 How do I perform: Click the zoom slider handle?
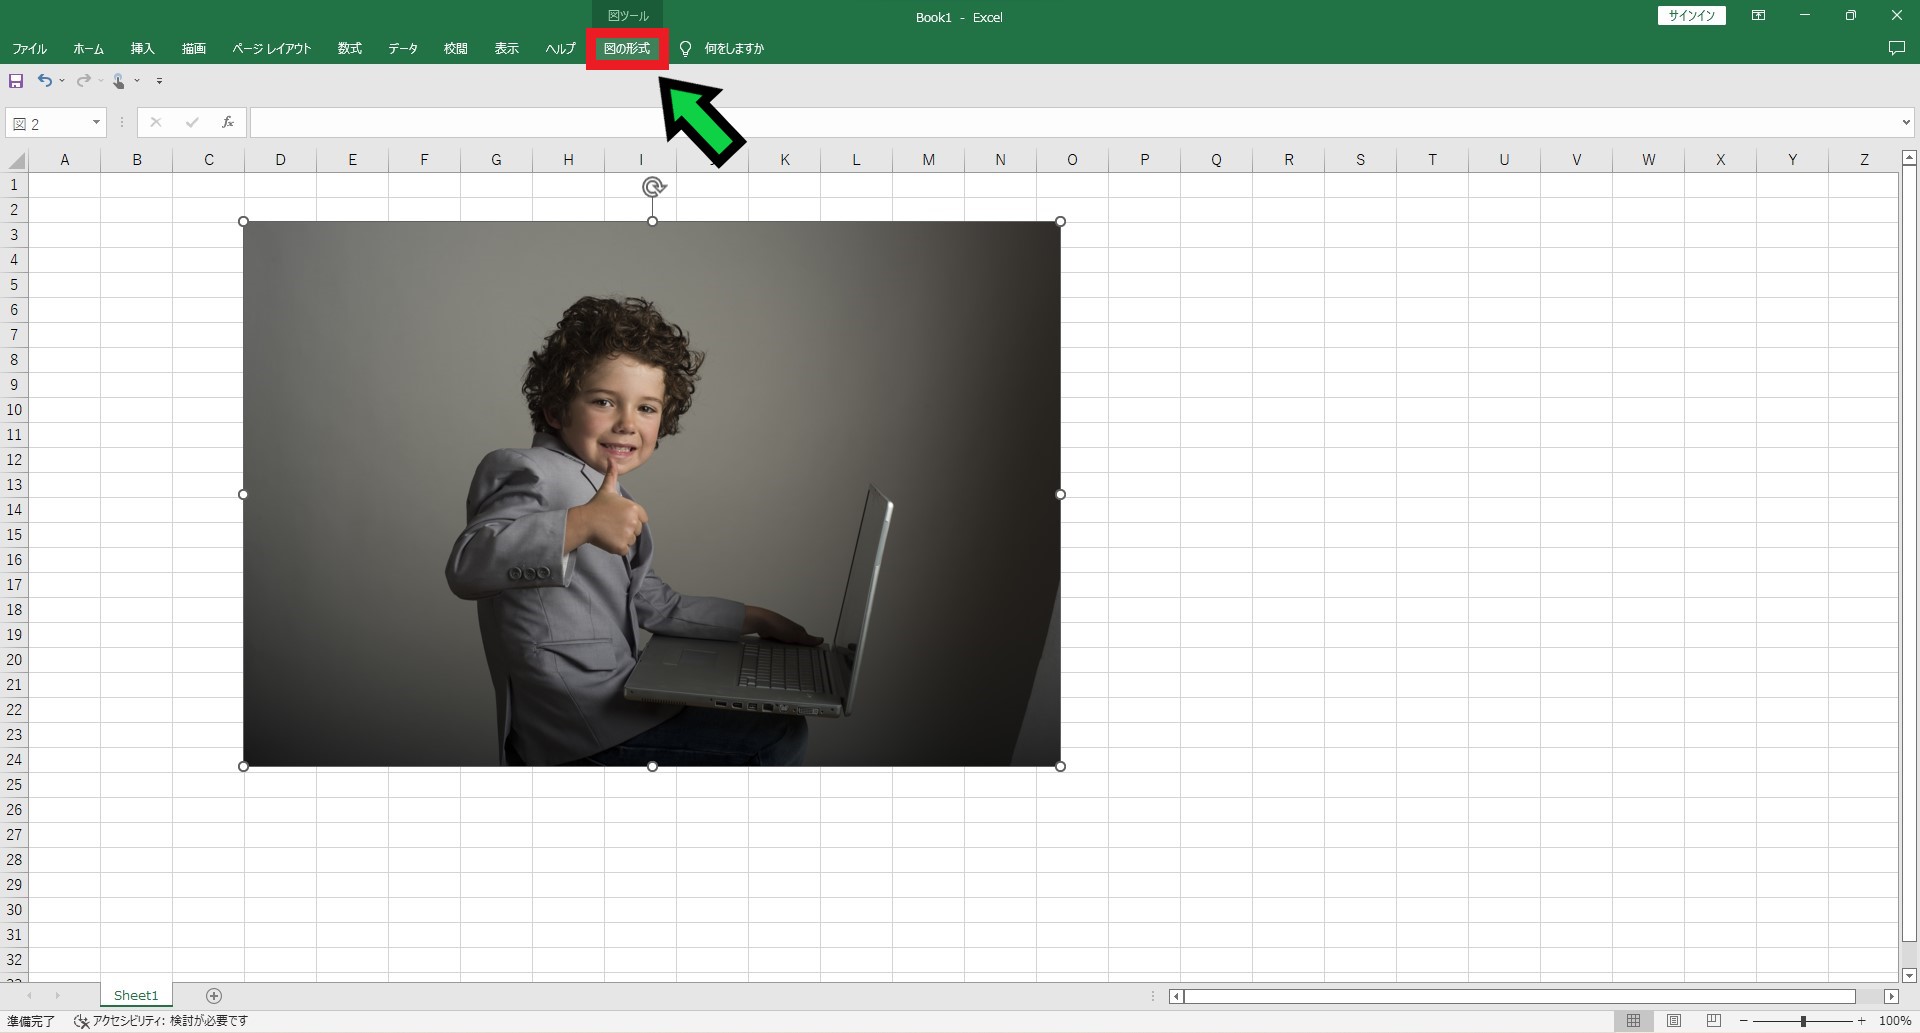click(x=1803, y=1021)
